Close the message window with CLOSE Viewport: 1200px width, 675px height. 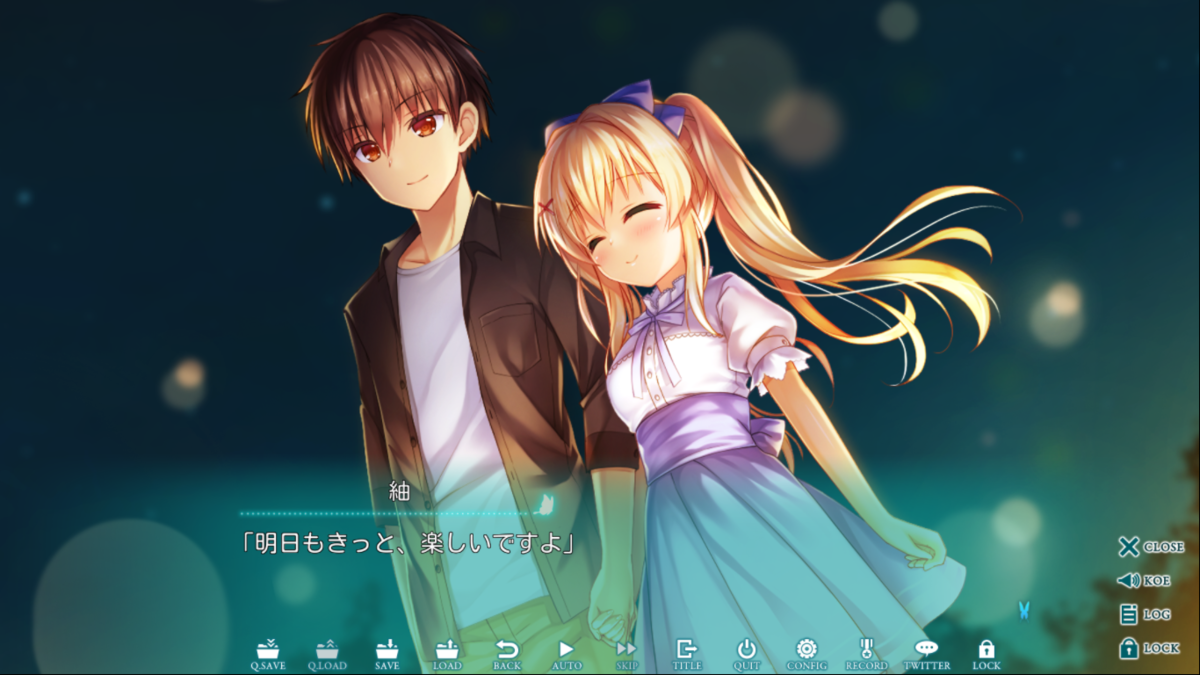pyautogui.click(x=1151, y=547)
